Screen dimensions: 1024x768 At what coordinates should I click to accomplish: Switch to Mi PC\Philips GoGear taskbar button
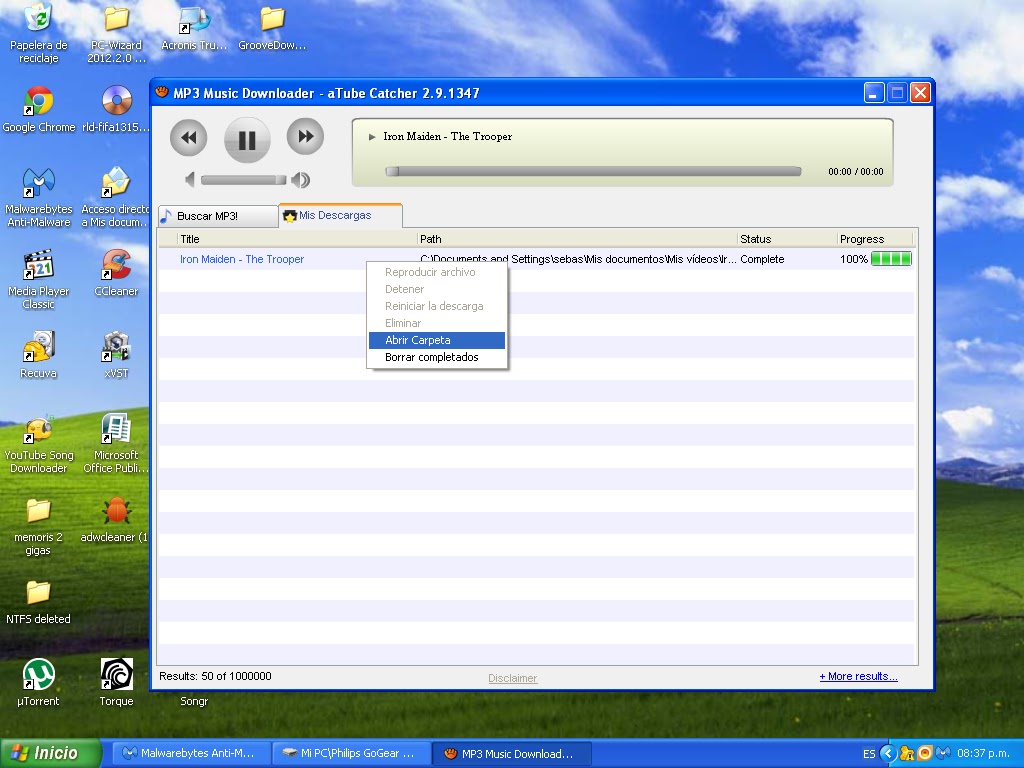point(351,754)
